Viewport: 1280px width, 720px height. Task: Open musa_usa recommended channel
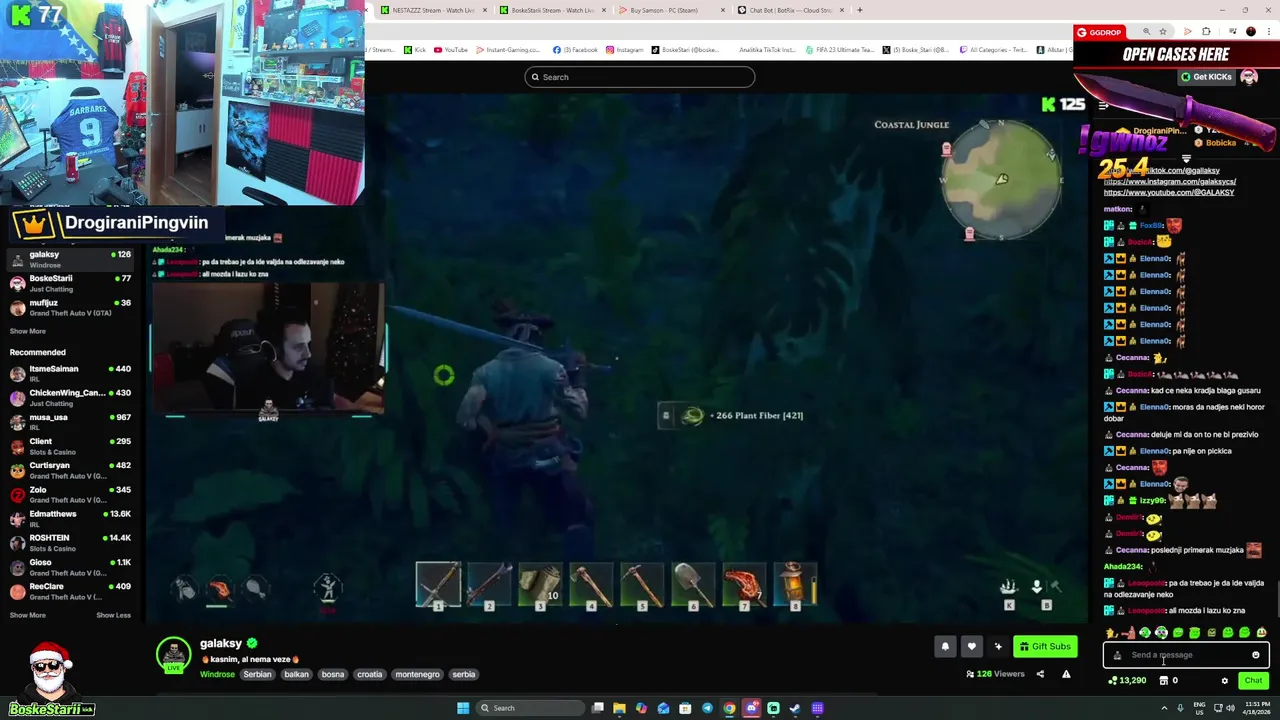[x=70, y=421]
